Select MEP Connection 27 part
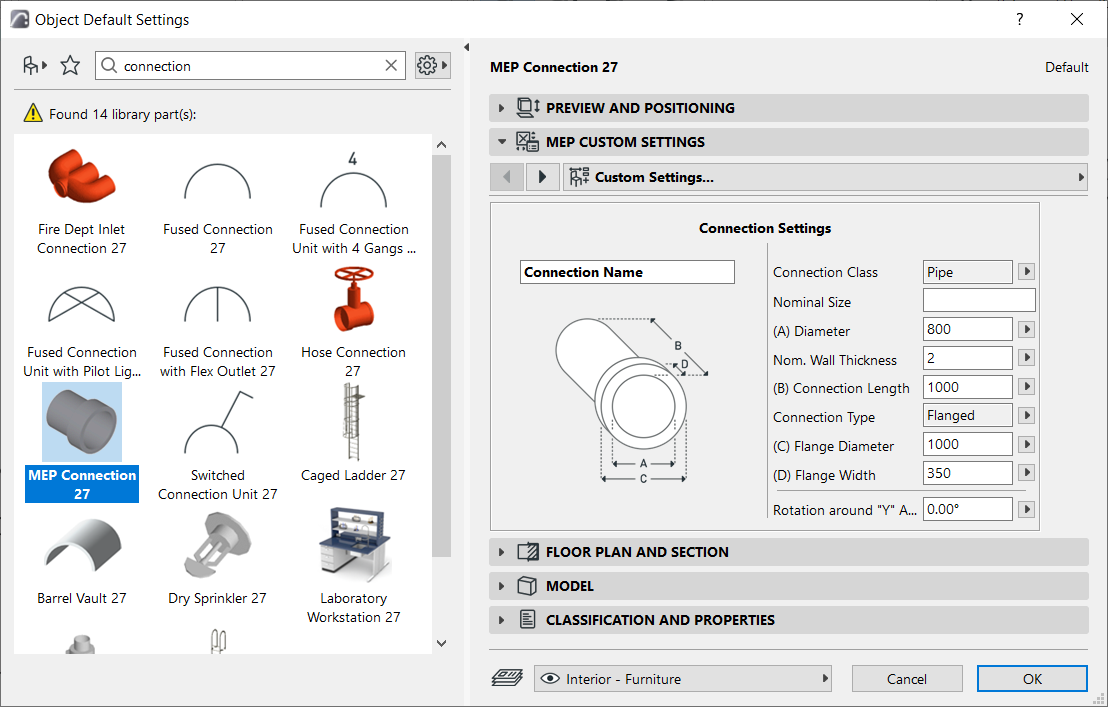The width and height of the screenshot is (1108, 707). click(82, 442)
